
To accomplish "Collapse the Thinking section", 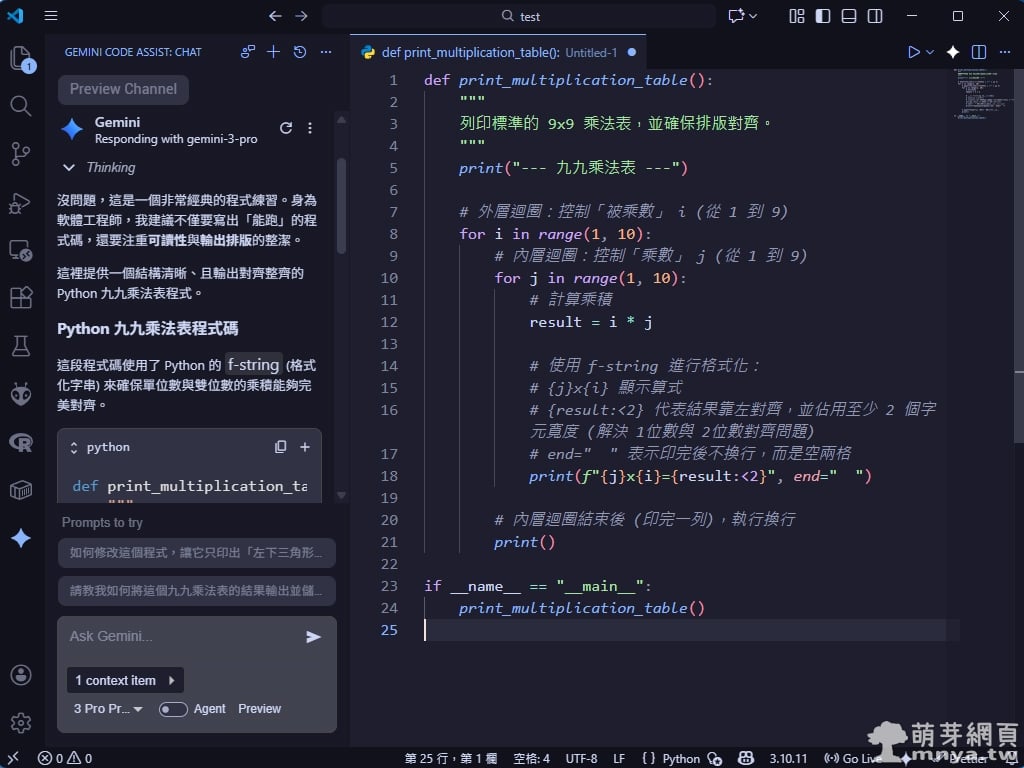I will (x=69, y=168).
